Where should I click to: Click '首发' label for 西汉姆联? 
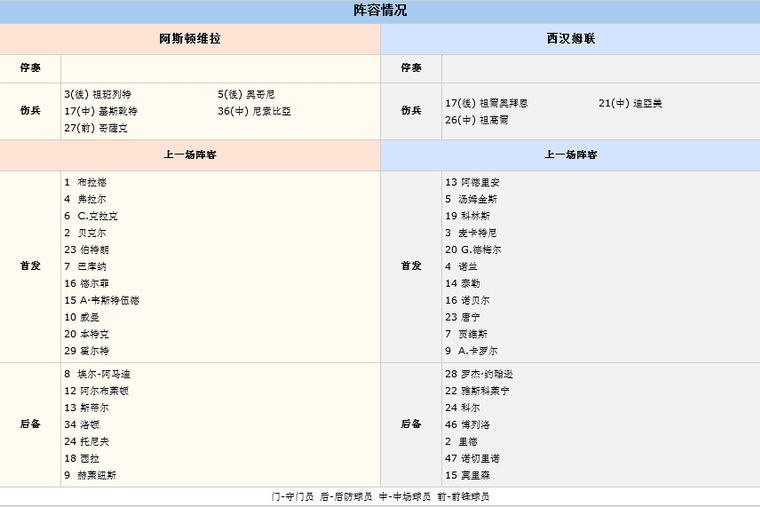pyautogui.click(x=411, y=266)
